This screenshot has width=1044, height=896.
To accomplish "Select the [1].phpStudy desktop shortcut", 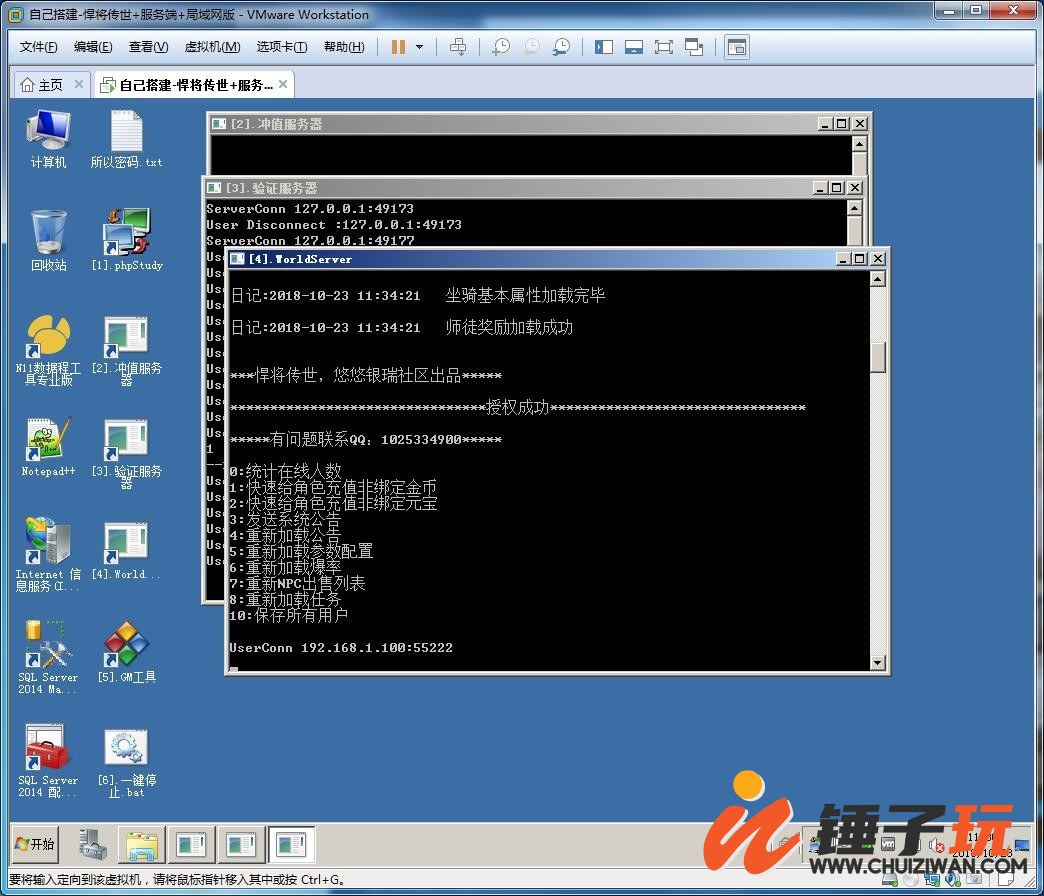I will pos(127,240).
